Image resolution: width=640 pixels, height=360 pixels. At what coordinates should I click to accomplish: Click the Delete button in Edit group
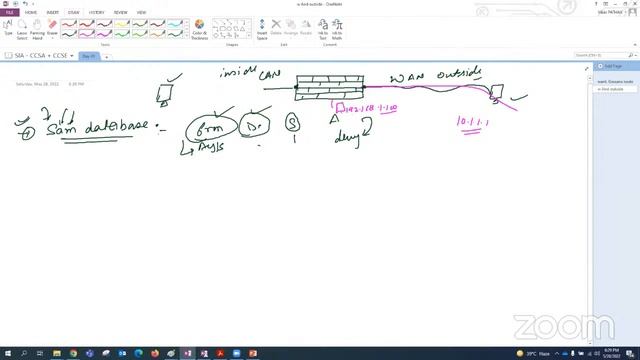[x=276, y=27]
